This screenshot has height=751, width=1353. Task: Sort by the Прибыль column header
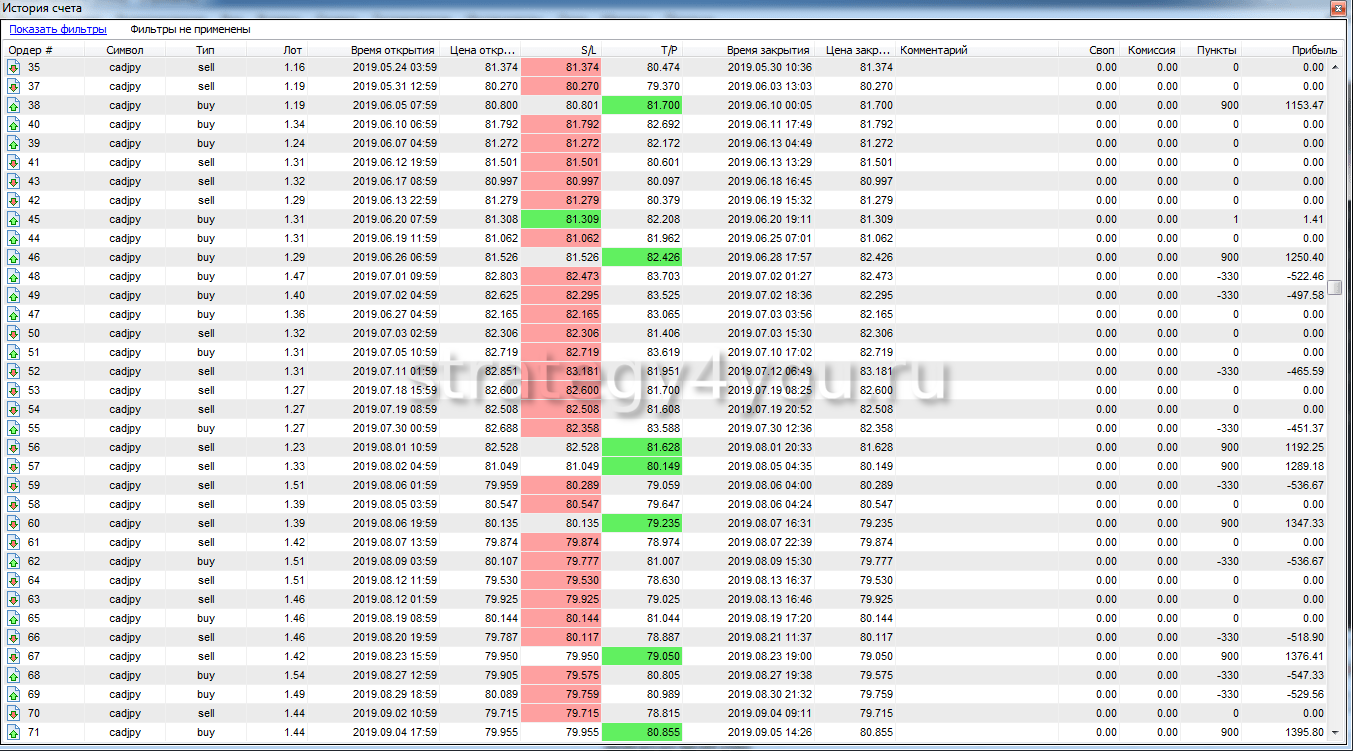pos(1314,49)
